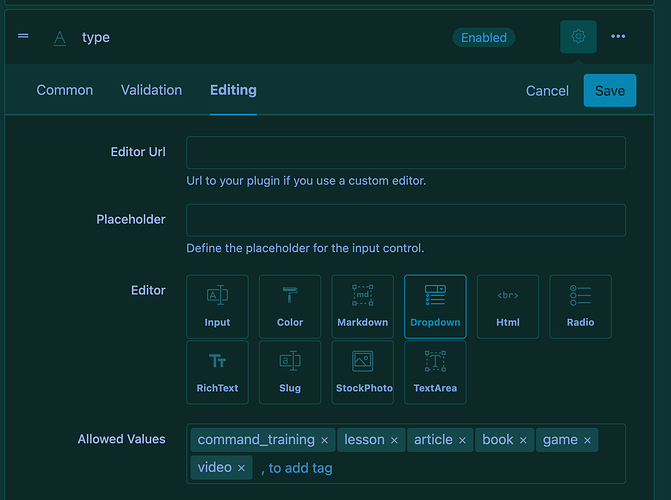671x500 pixels.
Task: Choose the StockPhoto editor option
Action: (x=362, y=372)
